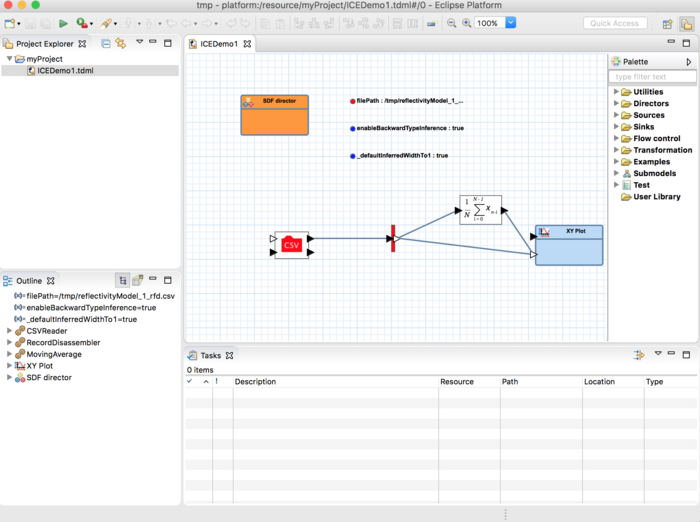Click _defaultInferredWidthTo1=true in Outline
The width and height of the screenshot is (700, 522).
click(x=75, y=319)
